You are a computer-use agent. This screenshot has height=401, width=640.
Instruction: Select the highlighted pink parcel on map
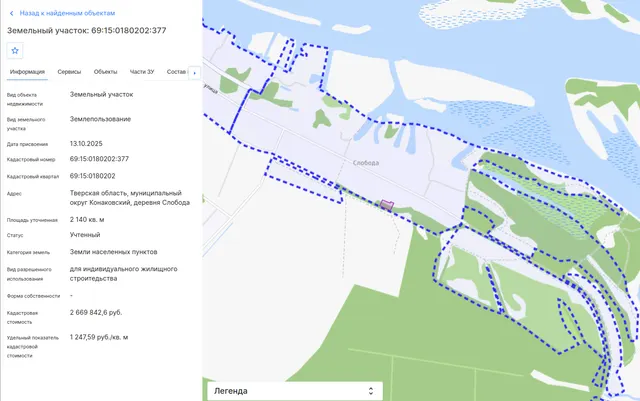click(x=387, y=205)
